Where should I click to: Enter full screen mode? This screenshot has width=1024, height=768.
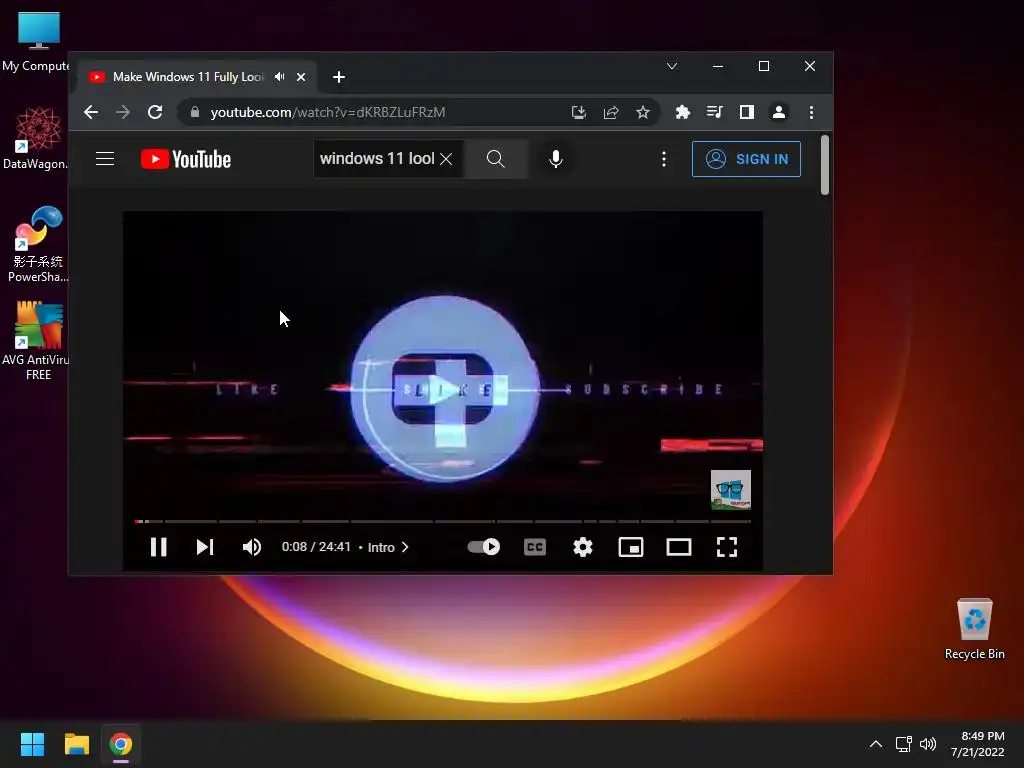[727, 547]
